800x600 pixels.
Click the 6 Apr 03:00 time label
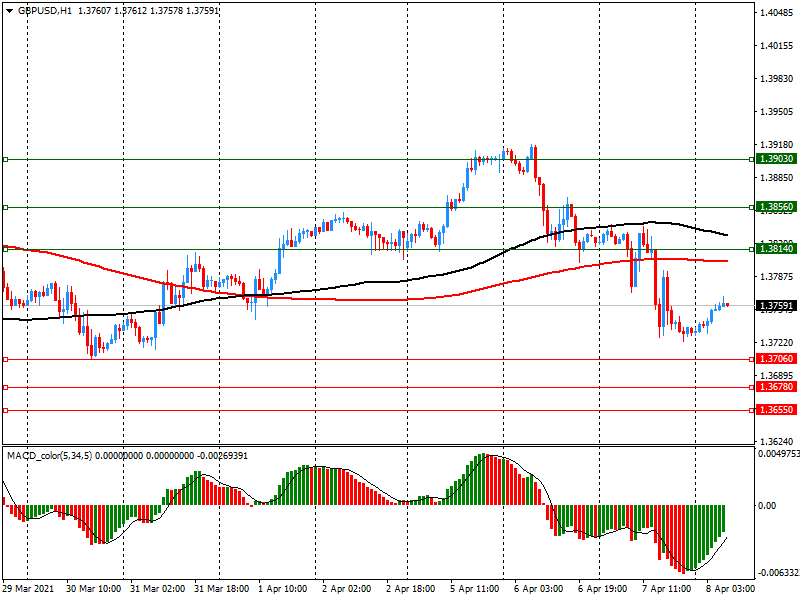tap(539, 589)
